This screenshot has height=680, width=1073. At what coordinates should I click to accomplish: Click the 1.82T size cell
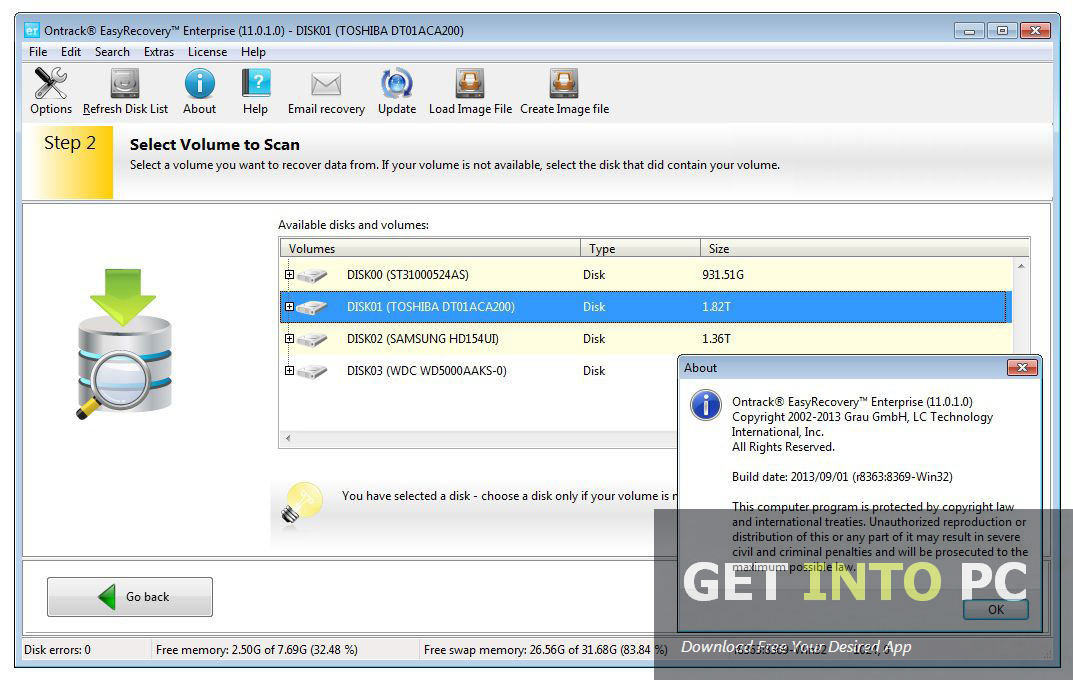point(716,307)
